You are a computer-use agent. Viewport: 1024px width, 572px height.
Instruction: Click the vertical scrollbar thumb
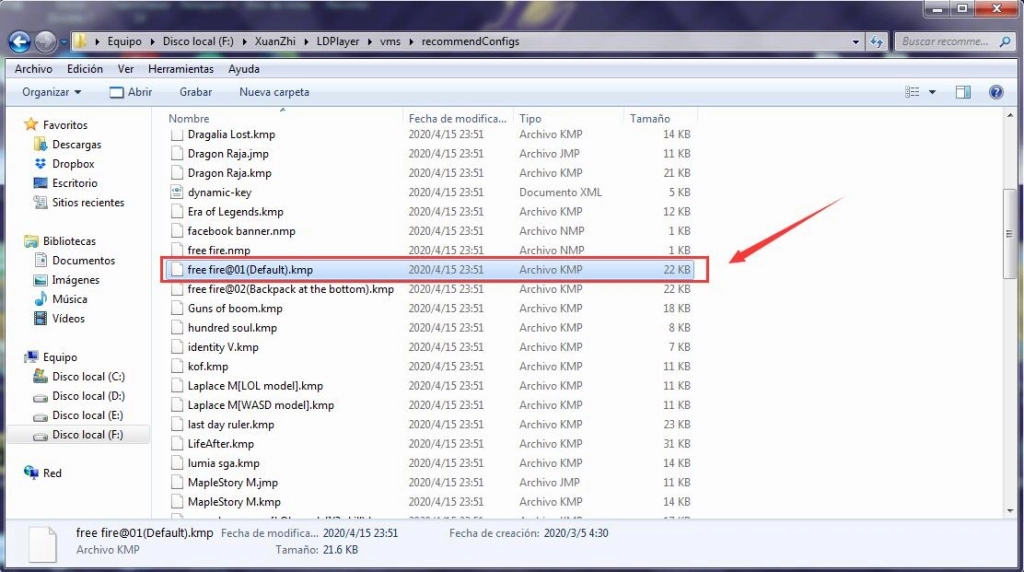pos(1010,233)
